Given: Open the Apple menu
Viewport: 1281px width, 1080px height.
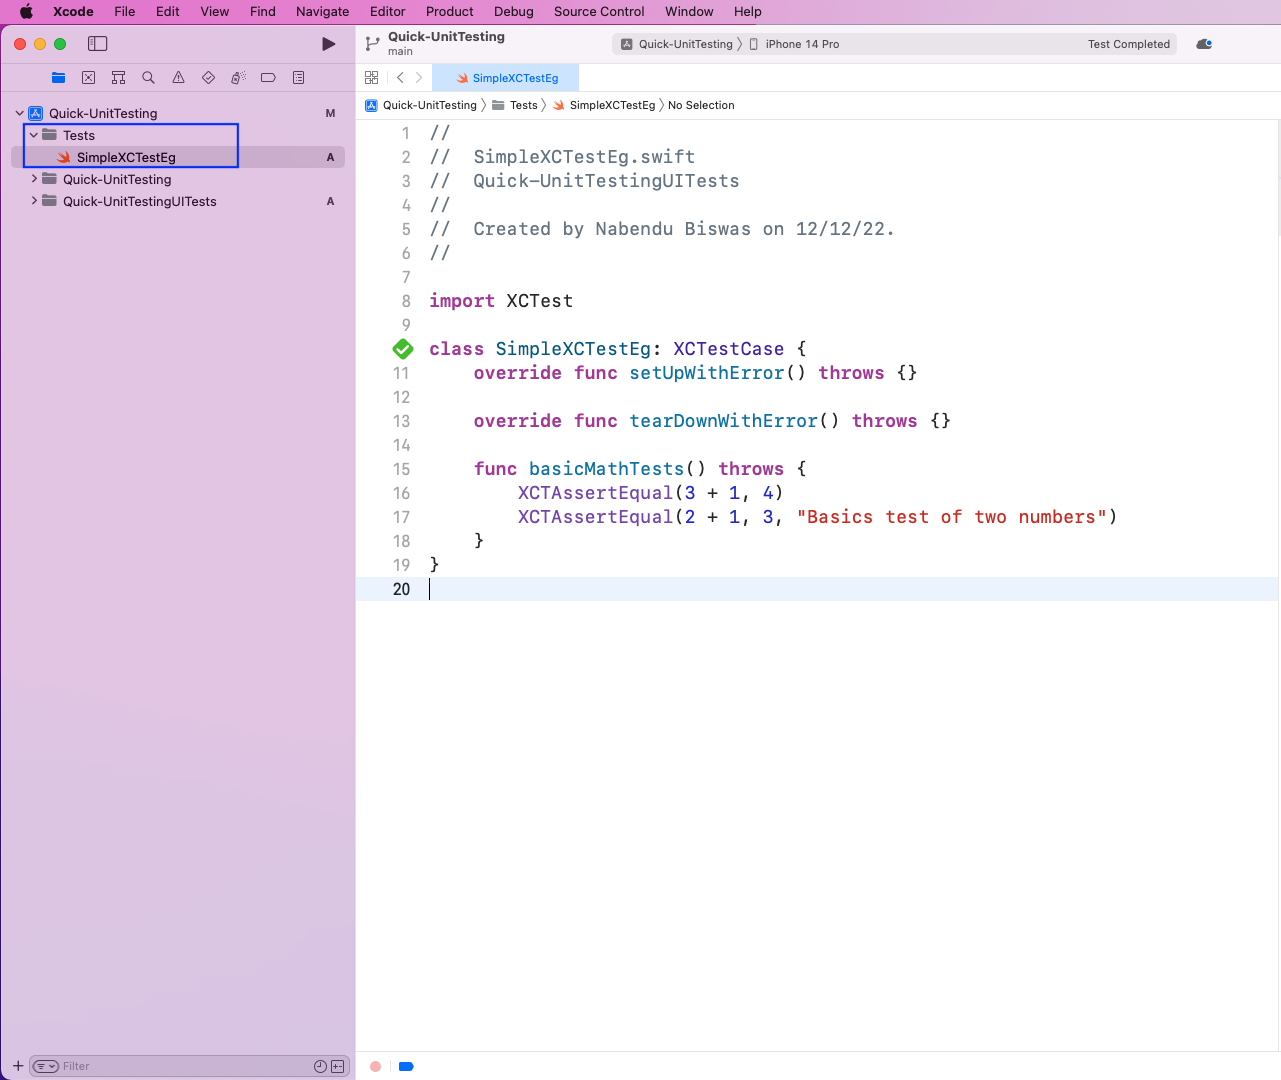Looking at the screenshot, I should click(27, 12).
